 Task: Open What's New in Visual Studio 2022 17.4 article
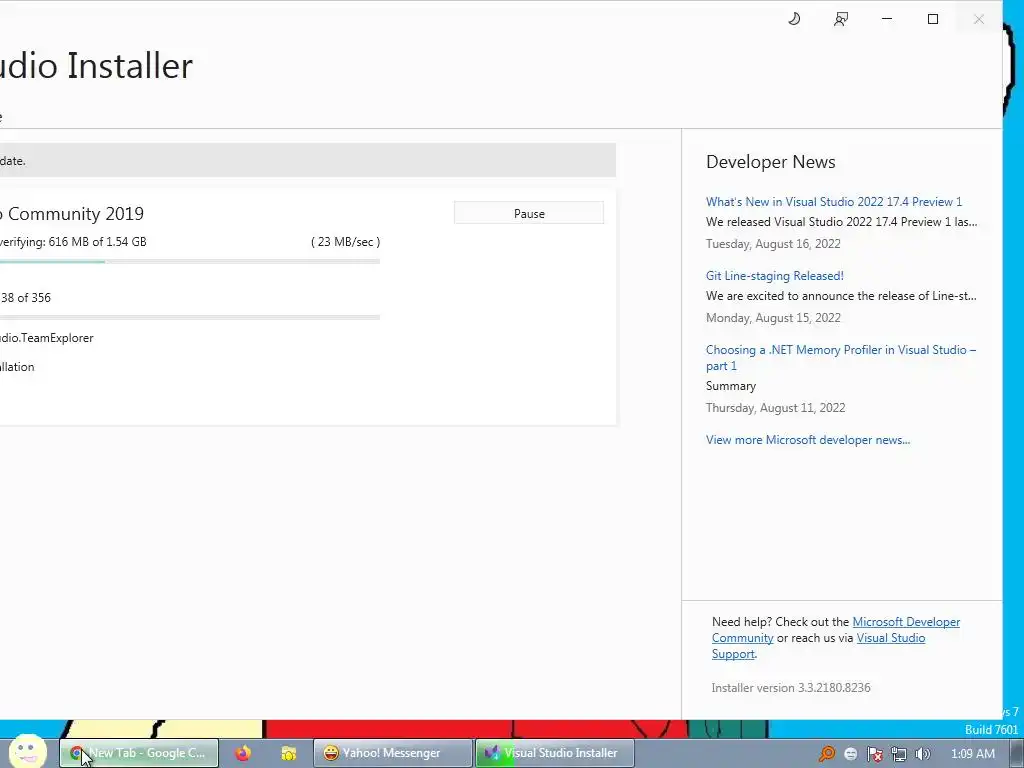[834, 201]
